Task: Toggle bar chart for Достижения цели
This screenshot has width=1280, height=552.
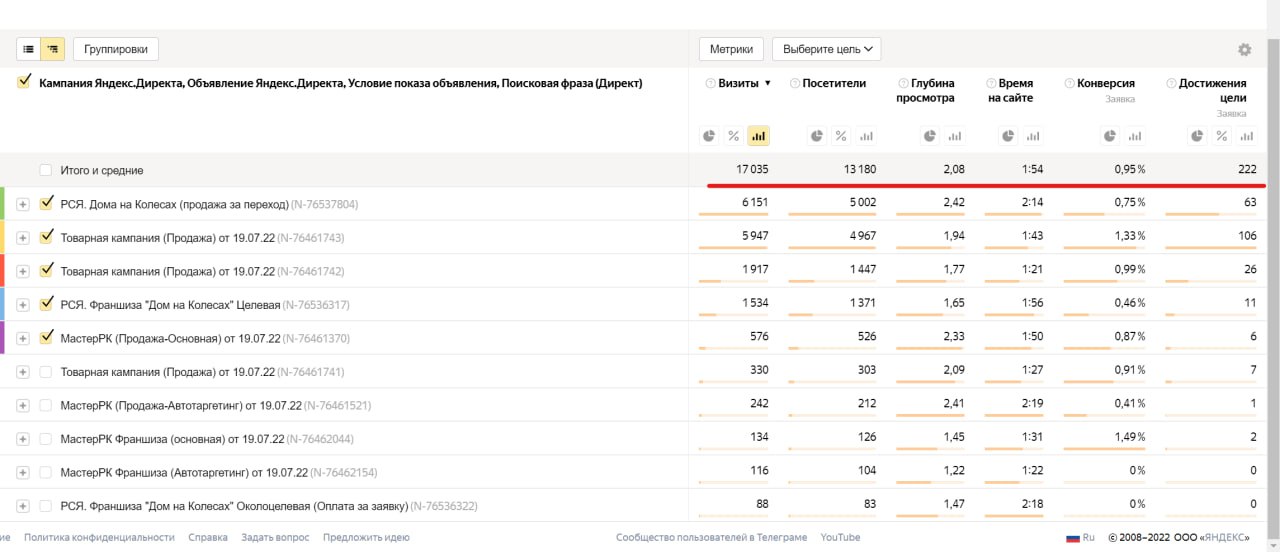Action: (x=1246, y=136)
